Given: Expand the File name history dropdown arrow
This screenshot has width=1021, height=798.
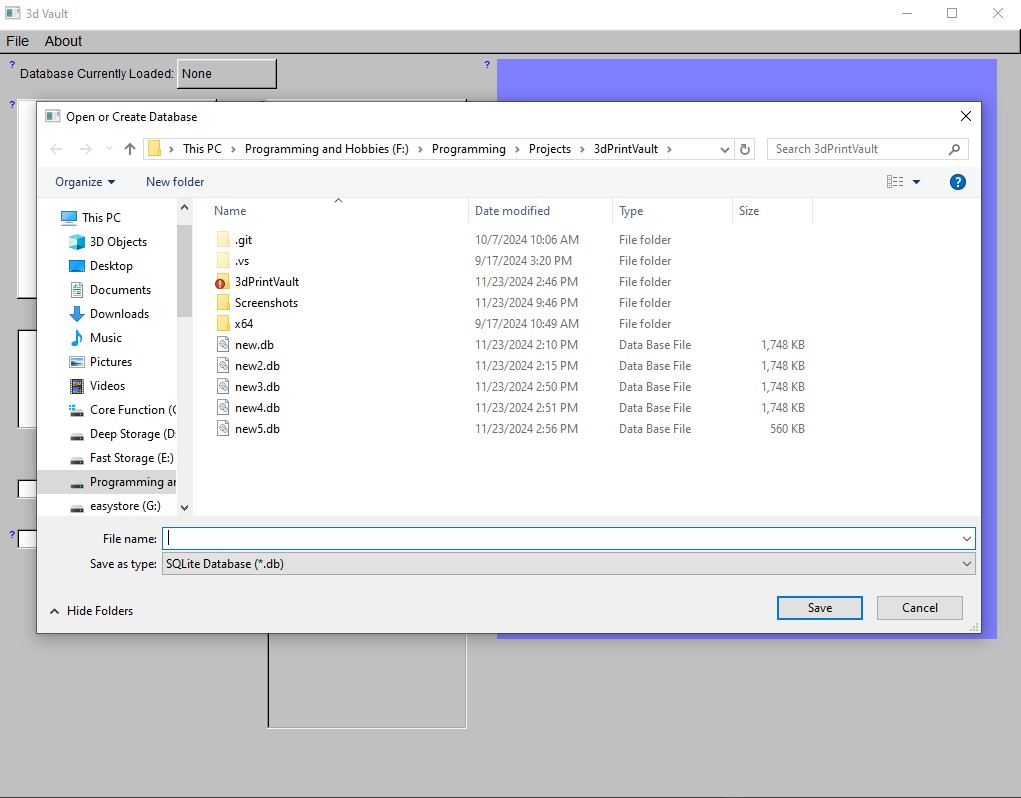Looking at the screenshot, I should [x=966, y=539].
